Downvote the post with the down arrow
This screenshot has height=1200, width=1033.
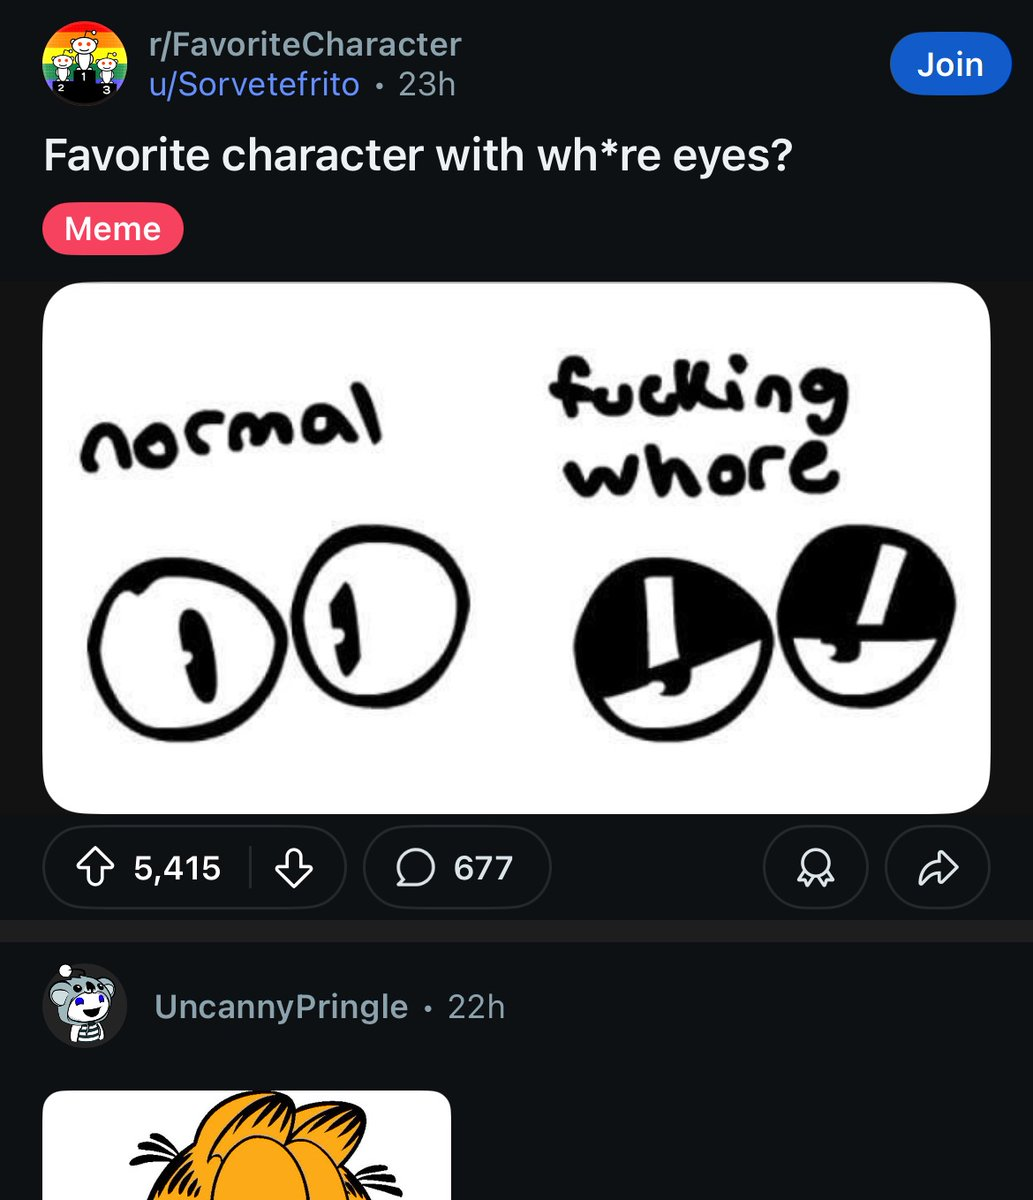coord(293,867)
